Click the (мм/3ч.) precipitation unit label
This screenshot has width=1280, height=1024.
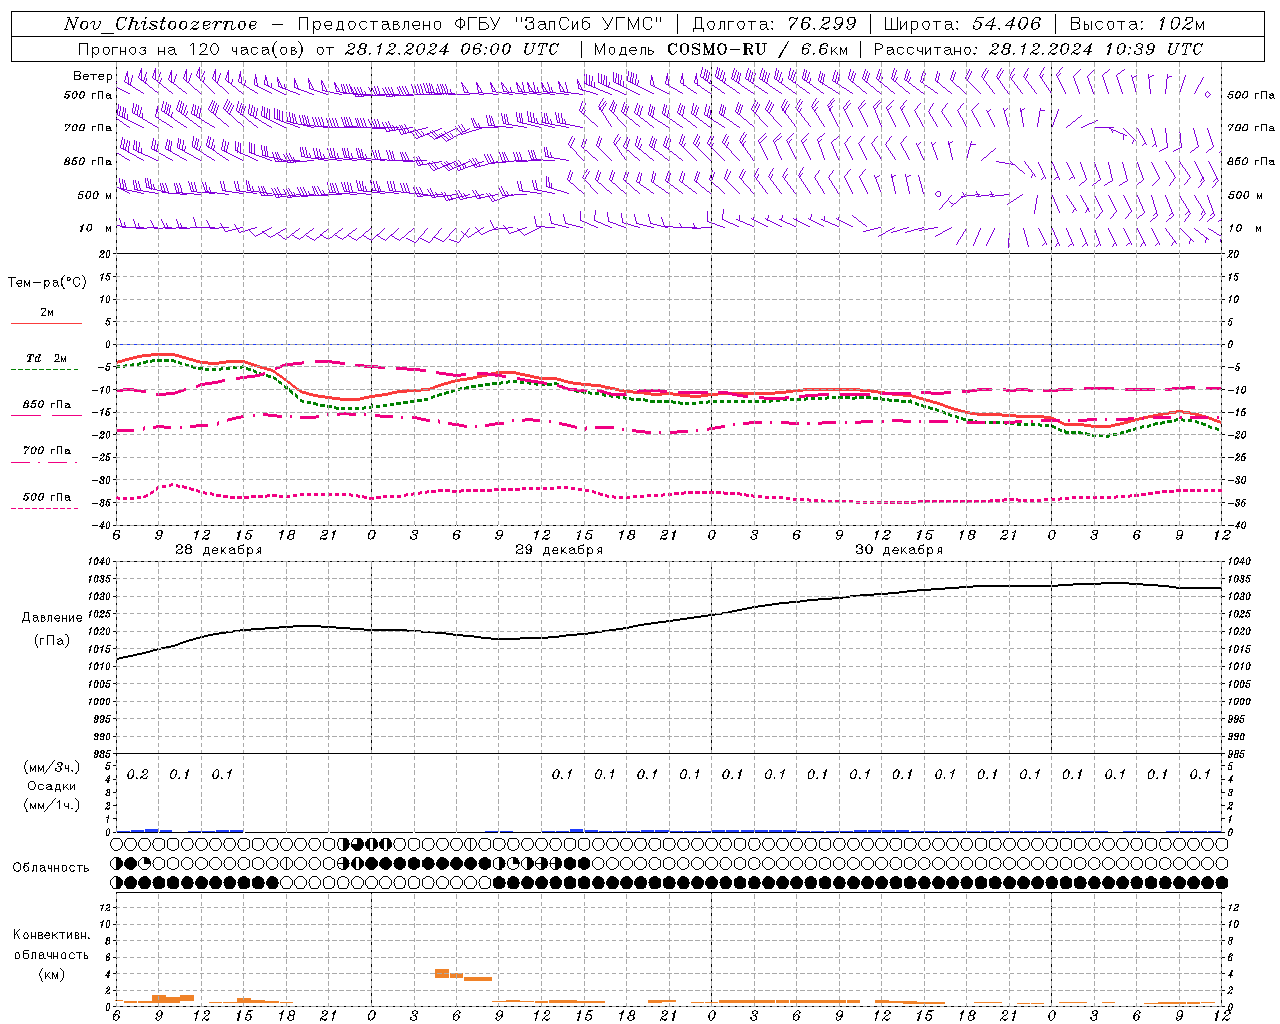coord(52,767)
